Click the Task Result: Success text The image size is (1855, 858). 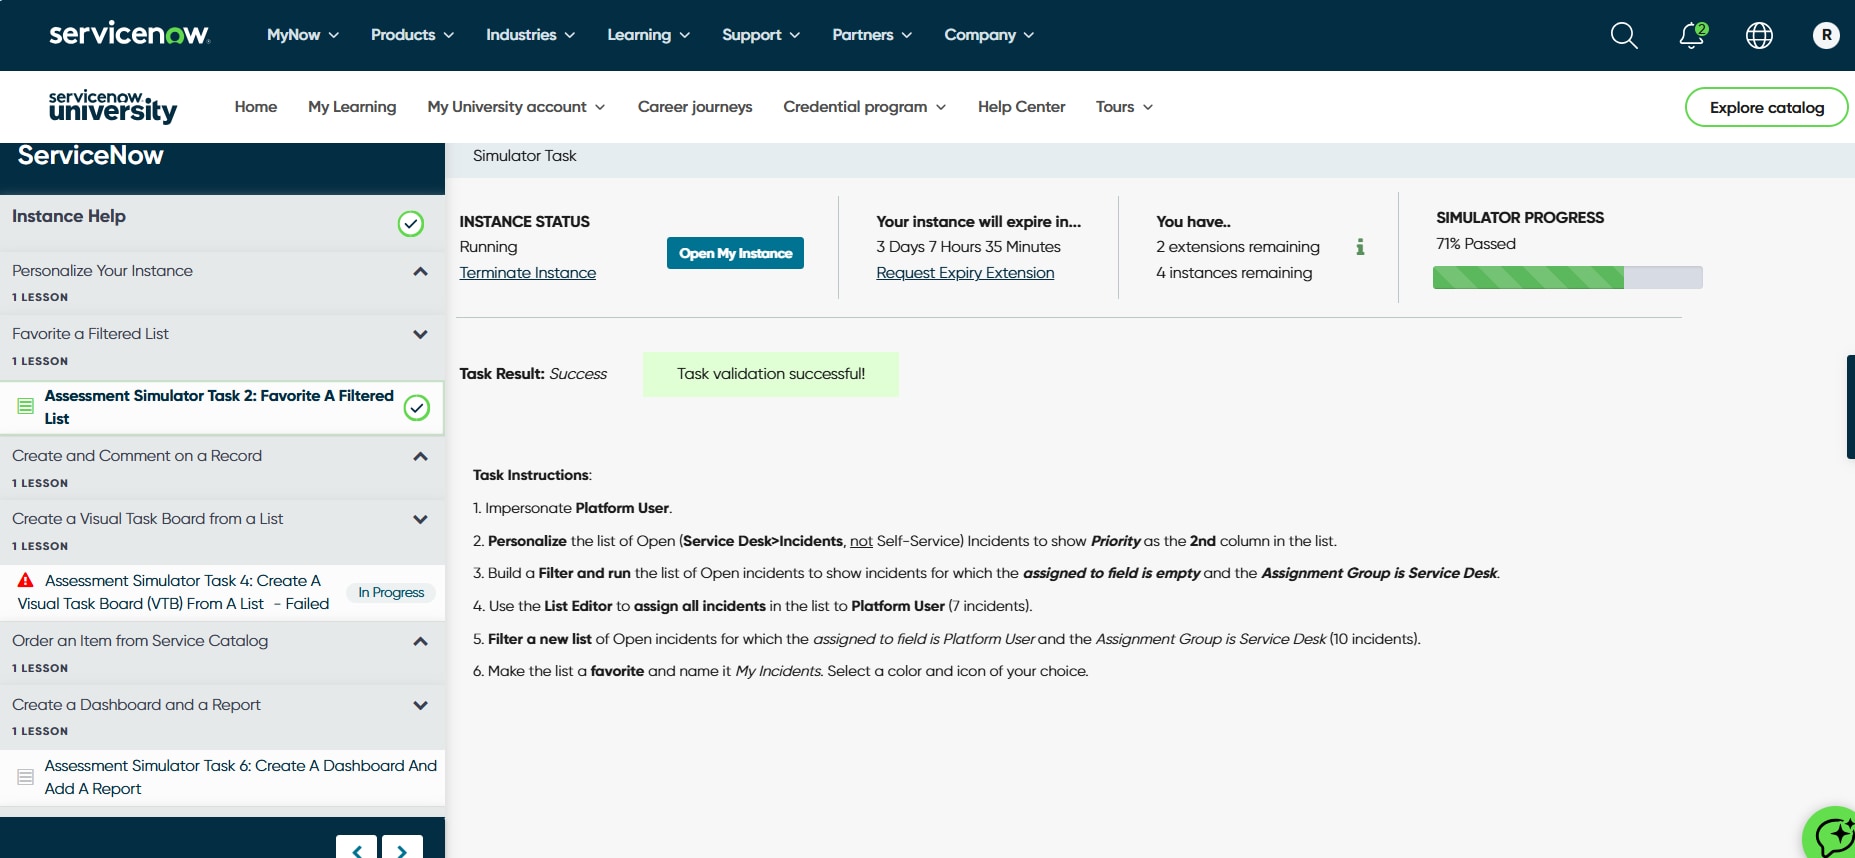[x=533, y=374]
